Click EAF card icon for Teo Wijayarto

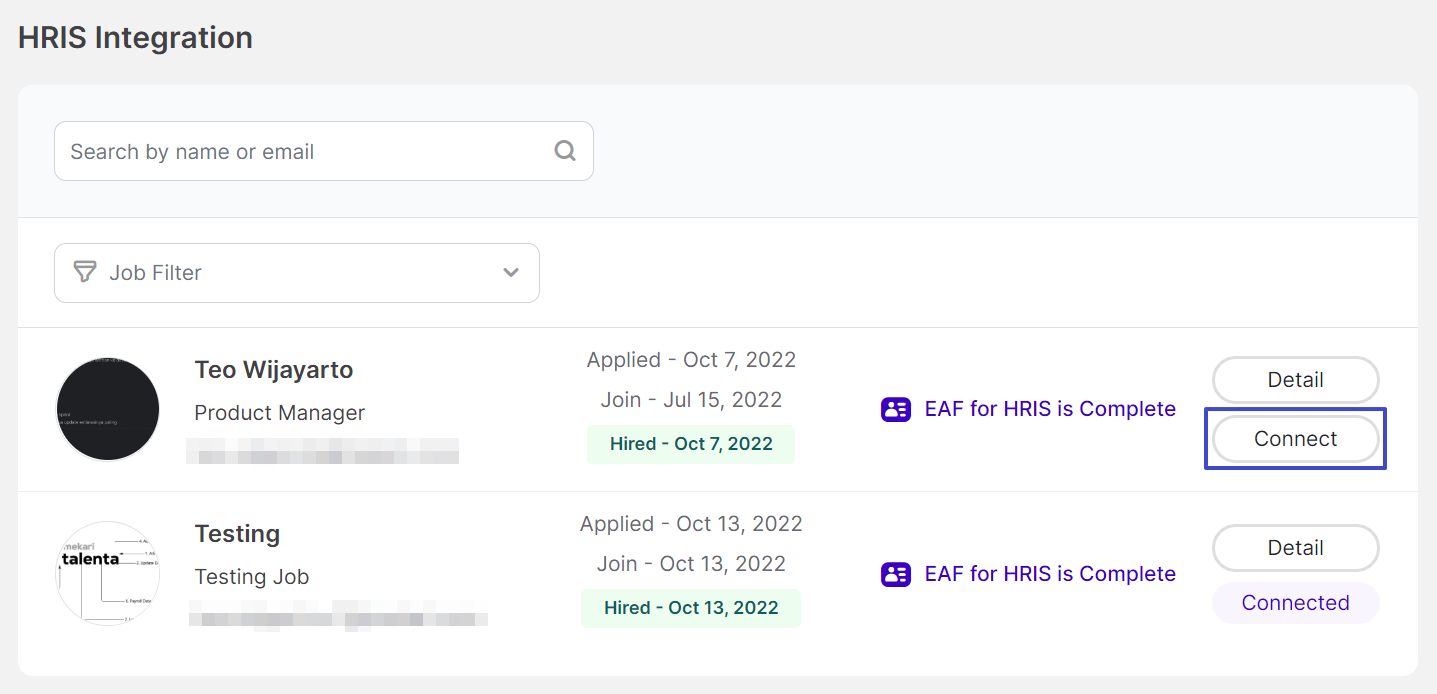pyautogui.click(x=896, y=409)
